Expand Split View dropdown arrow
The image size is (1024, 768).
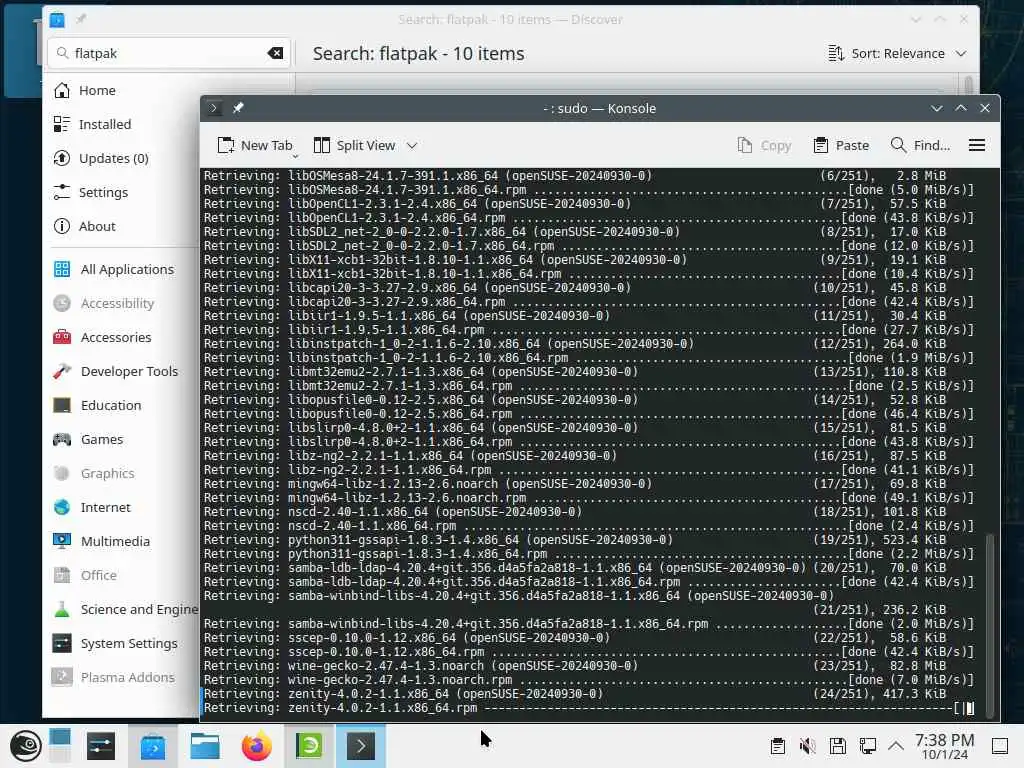tap(412, 146)
